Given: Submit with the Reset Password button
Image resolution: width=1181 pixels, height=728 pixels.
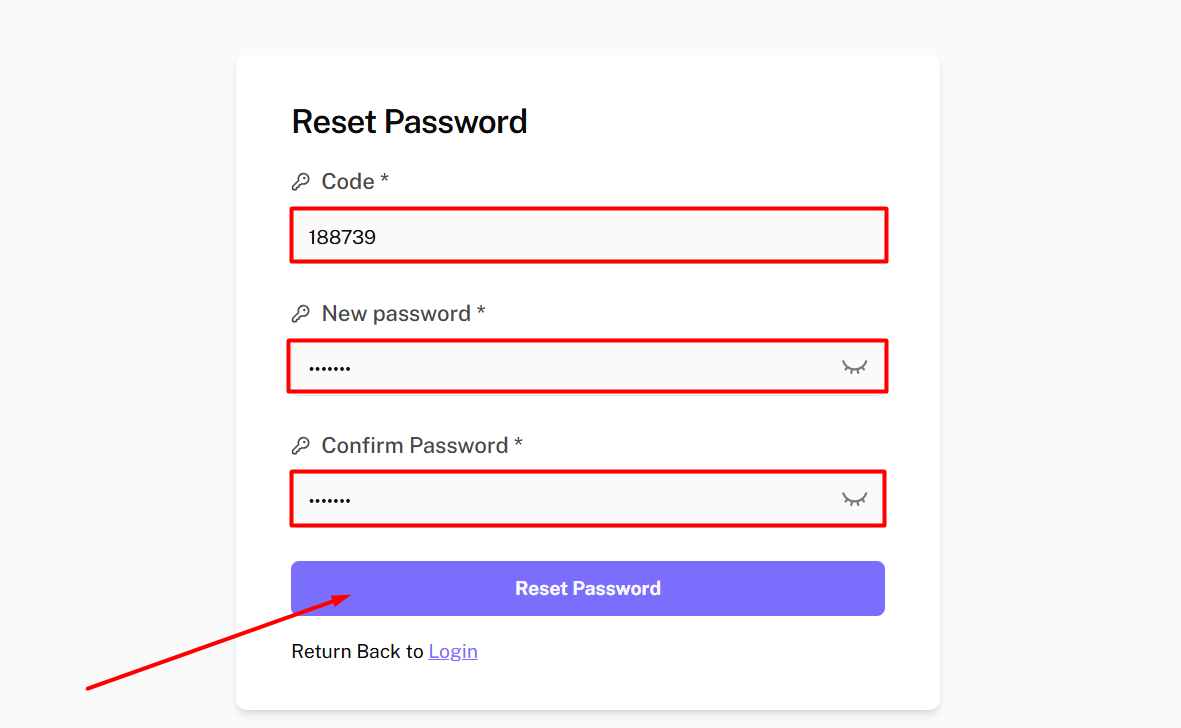Looking at the screenshot, I should pos(588,588).
